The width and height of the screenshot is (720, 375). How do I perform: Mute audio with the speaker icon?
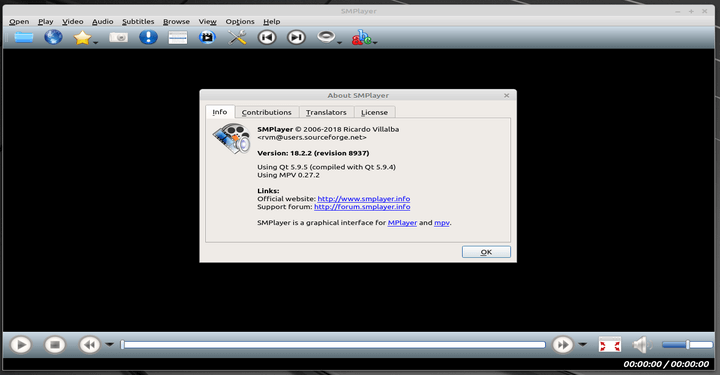click(x=642, y=345)
